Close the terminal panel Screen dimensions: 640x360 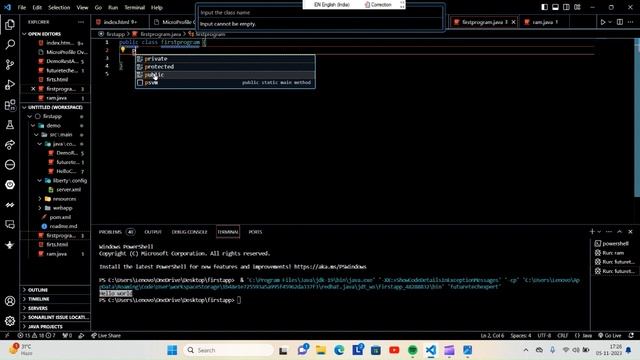(630, 232)
